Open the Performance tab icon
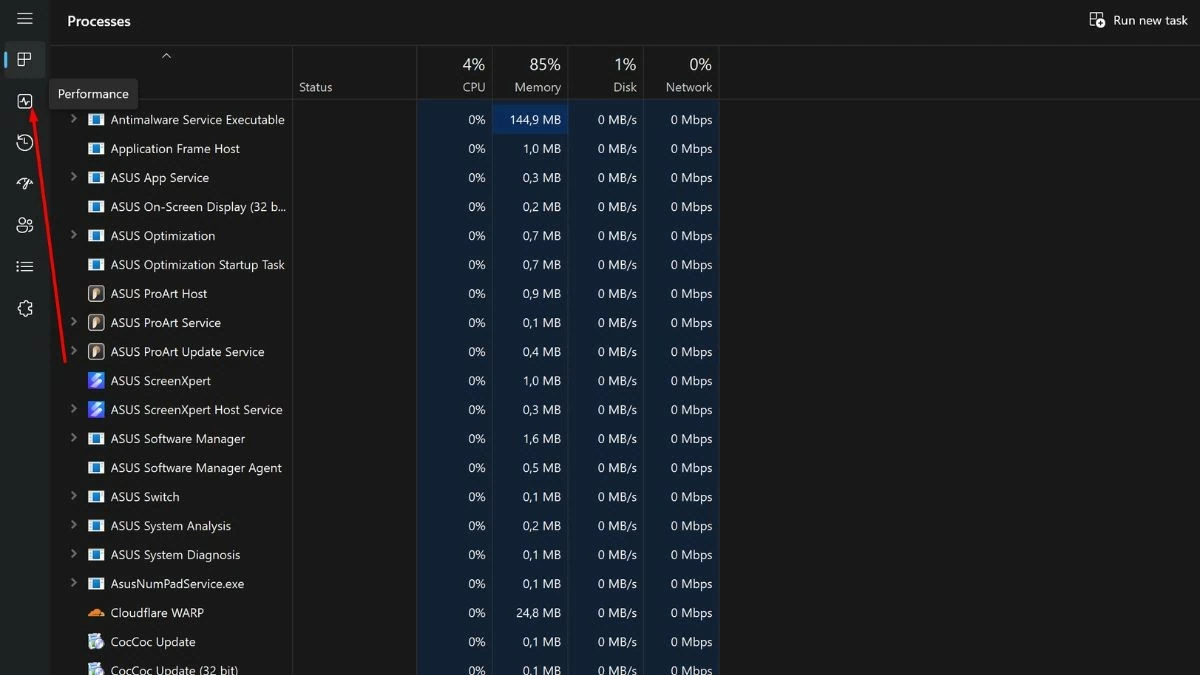1200x675 pixels. point(25,101)
